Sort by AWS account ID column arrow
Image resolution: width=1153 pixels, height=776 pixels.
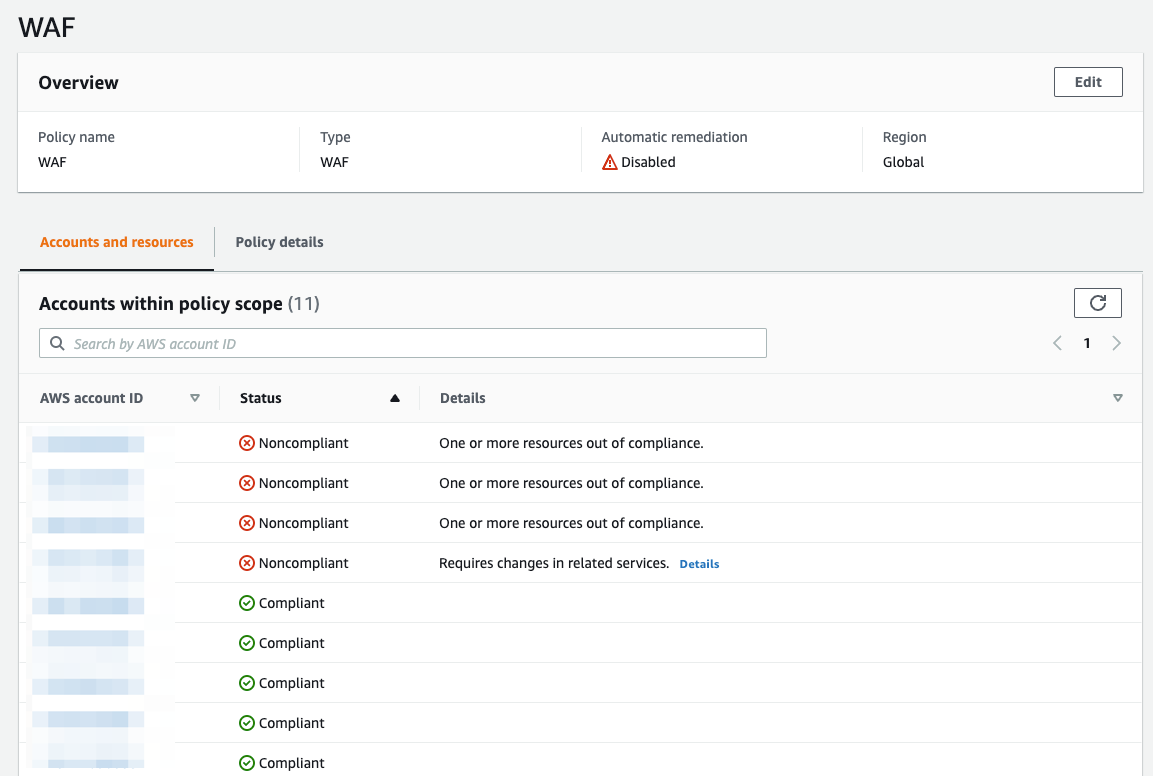point(195,398)
